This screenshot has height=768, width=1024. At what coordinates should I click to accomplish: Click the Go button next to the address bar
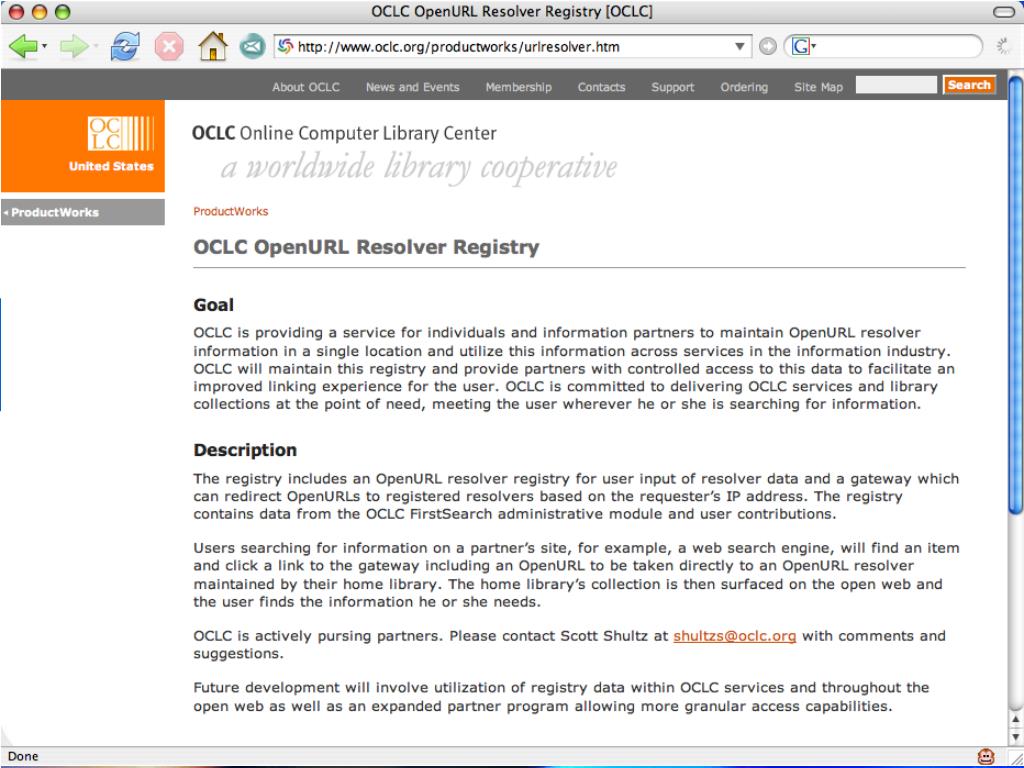[x=767, y=46]
